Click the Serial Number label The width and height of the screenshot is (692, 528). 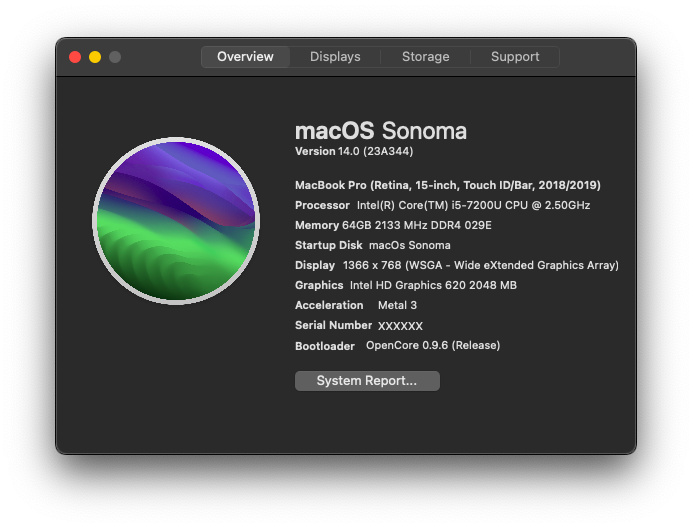[x=333, y=325]
